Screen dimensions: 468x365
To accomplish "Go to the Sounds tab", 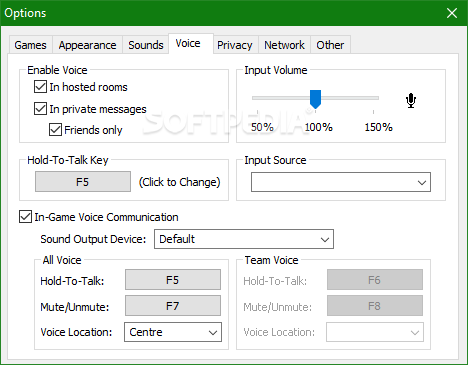I will (x=146, y=45).
